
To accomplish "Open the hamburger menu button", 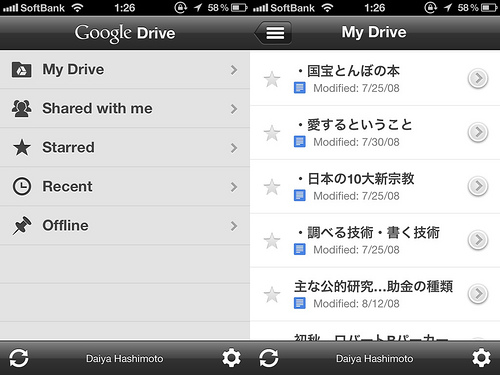I will click(x=273, y=33).
